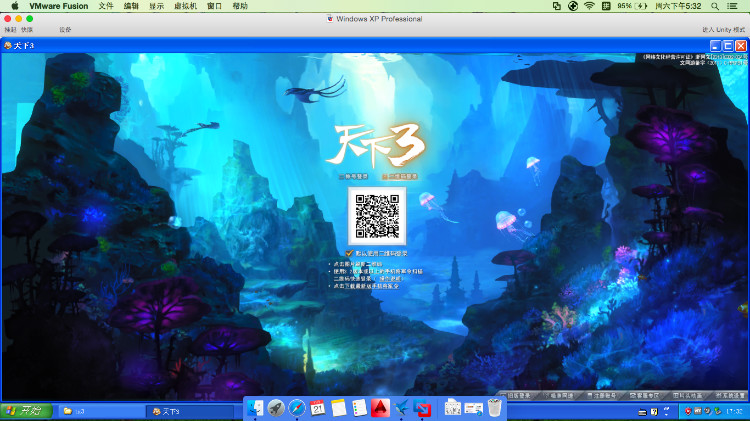Click Windows XP 开始 Start button

[x=26, y=411]
